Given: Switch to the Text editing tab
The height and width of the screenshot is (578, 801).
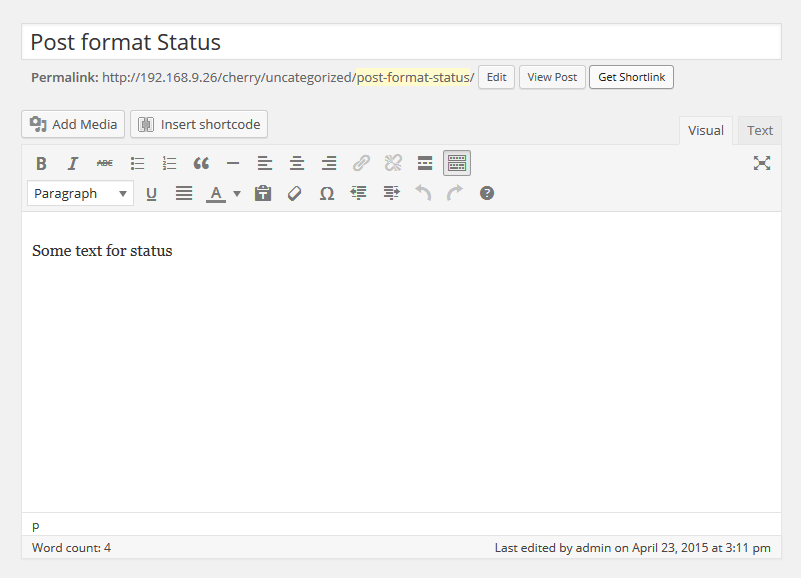Looking at the screenshot, I should pos(759,130).
